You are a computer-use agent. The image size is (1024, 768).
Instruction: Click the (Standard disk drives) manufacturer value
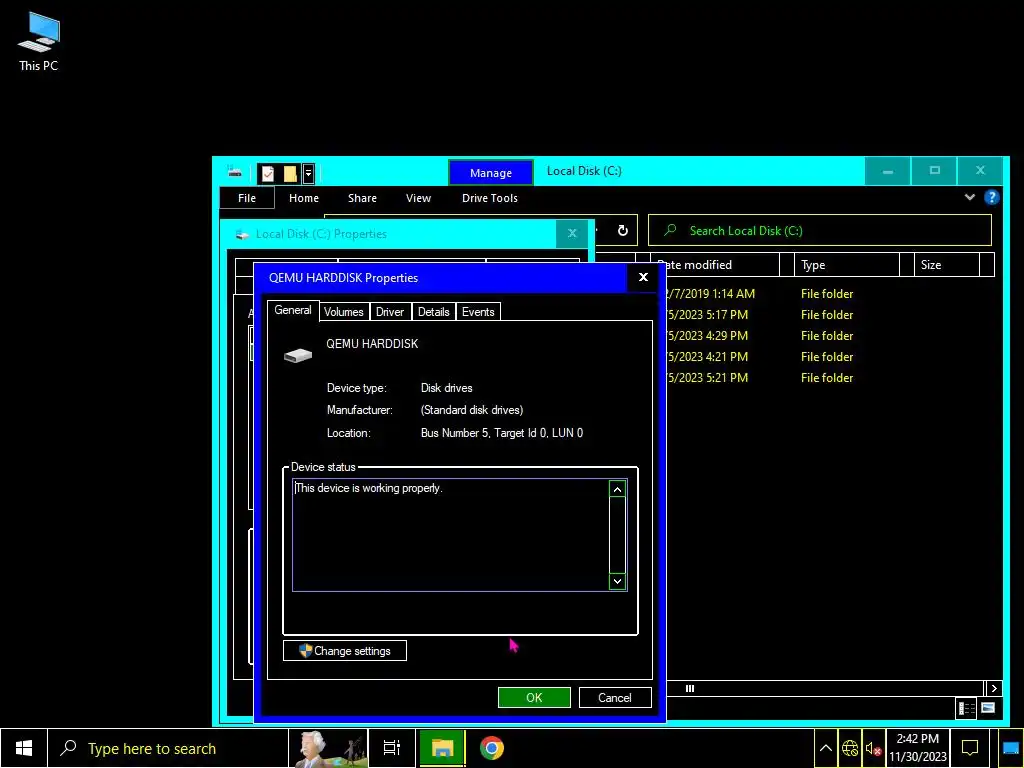[472, 410]
